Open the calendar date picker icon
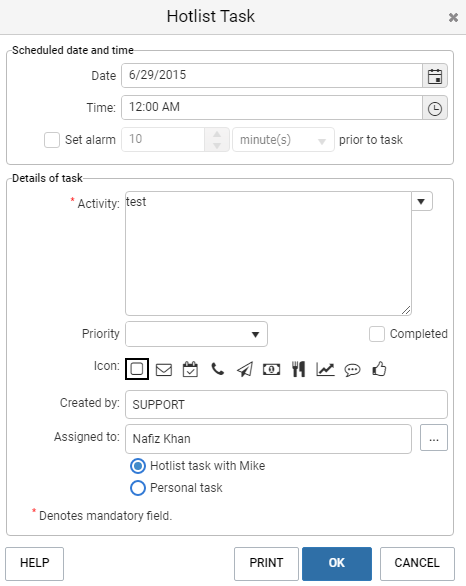466x586 pixels. point(435,76)
